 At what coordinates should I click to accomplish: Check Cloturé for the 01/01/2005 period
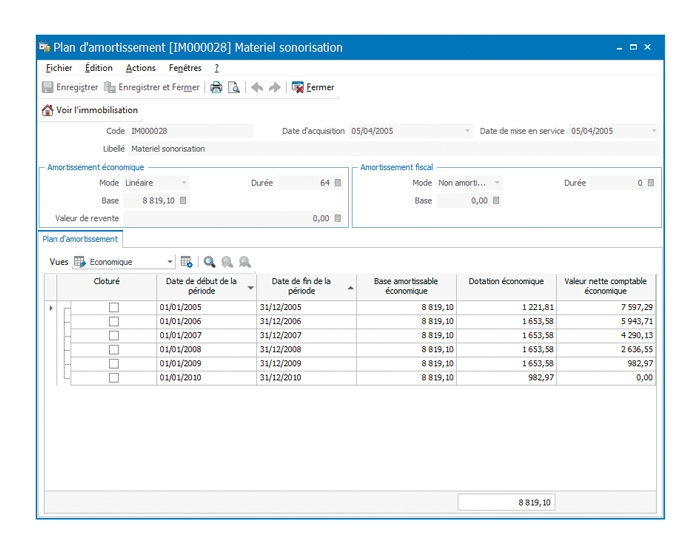pyautogui.click(x=113, y=307)
